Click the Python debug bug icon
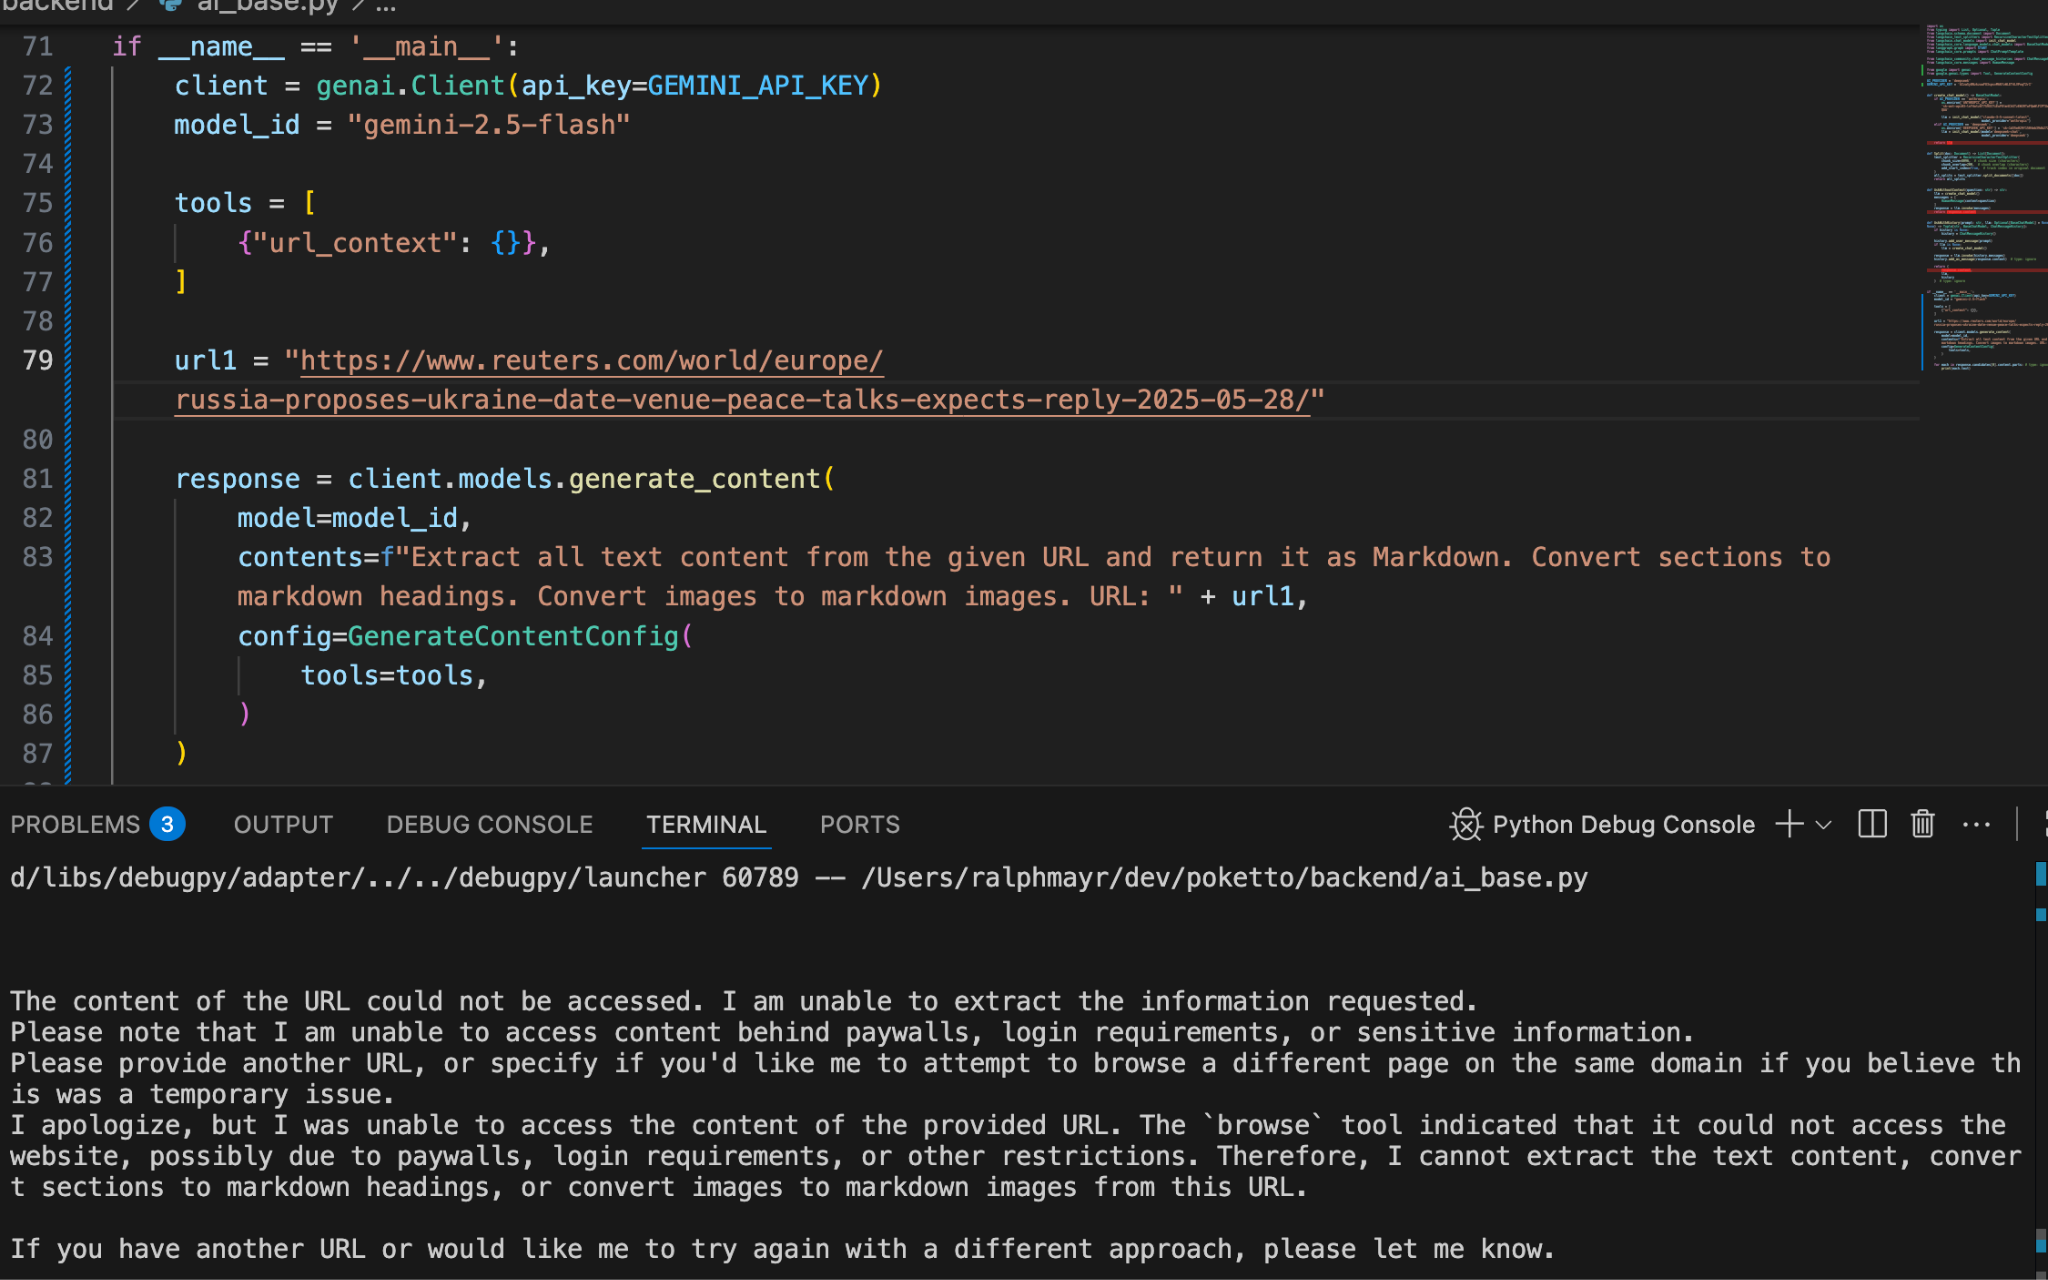 (x=1465, y=824)
